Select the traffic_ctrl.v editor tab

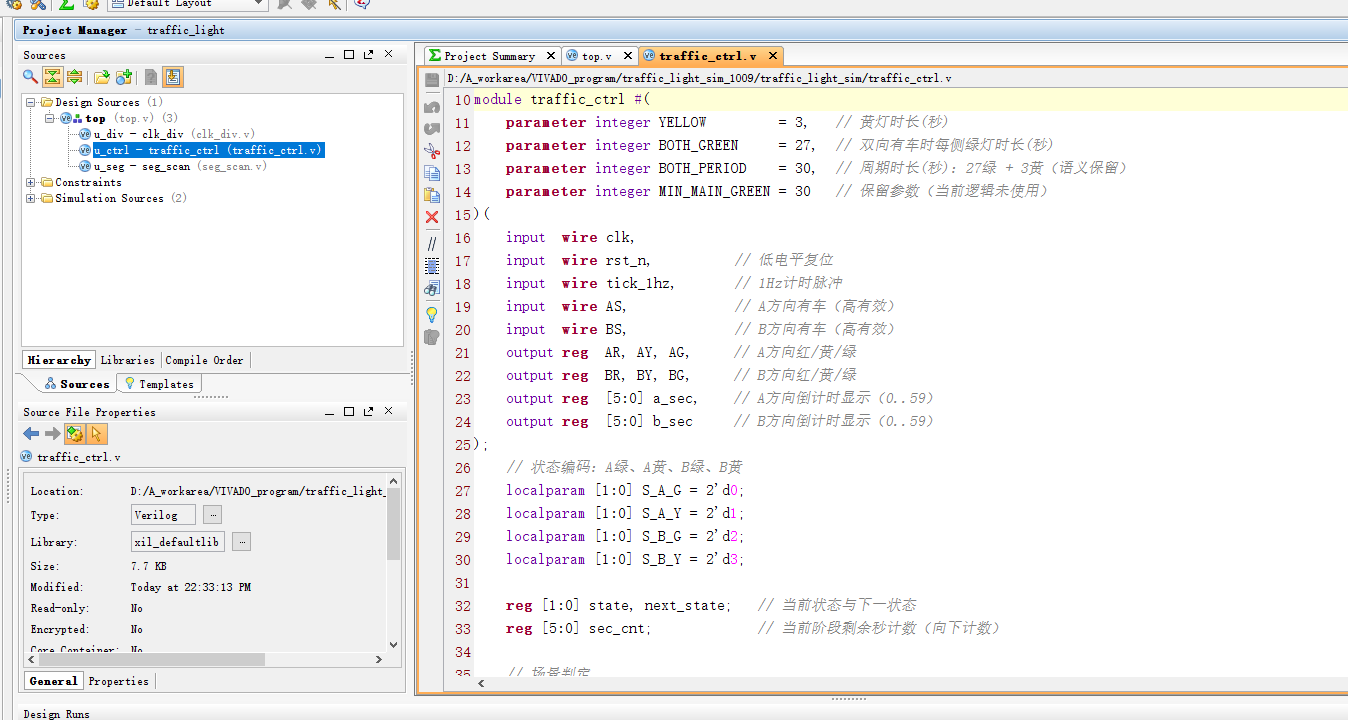coord(707,56)
